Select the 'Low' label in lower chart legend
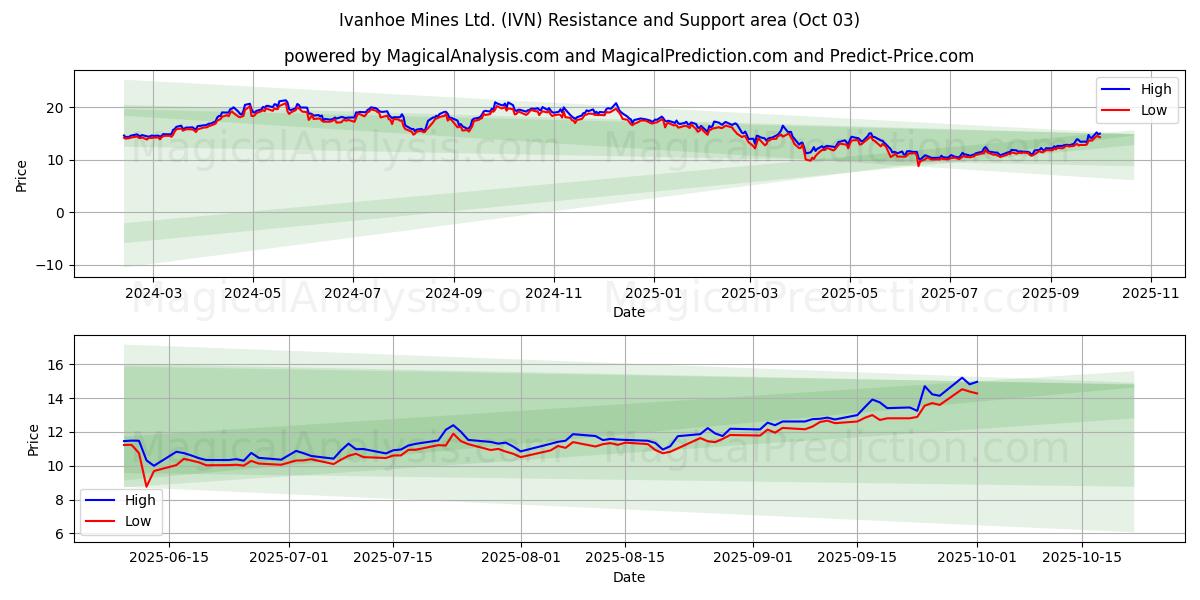Viewport: 1200px width, 600px height. click(x=137, y=521)
